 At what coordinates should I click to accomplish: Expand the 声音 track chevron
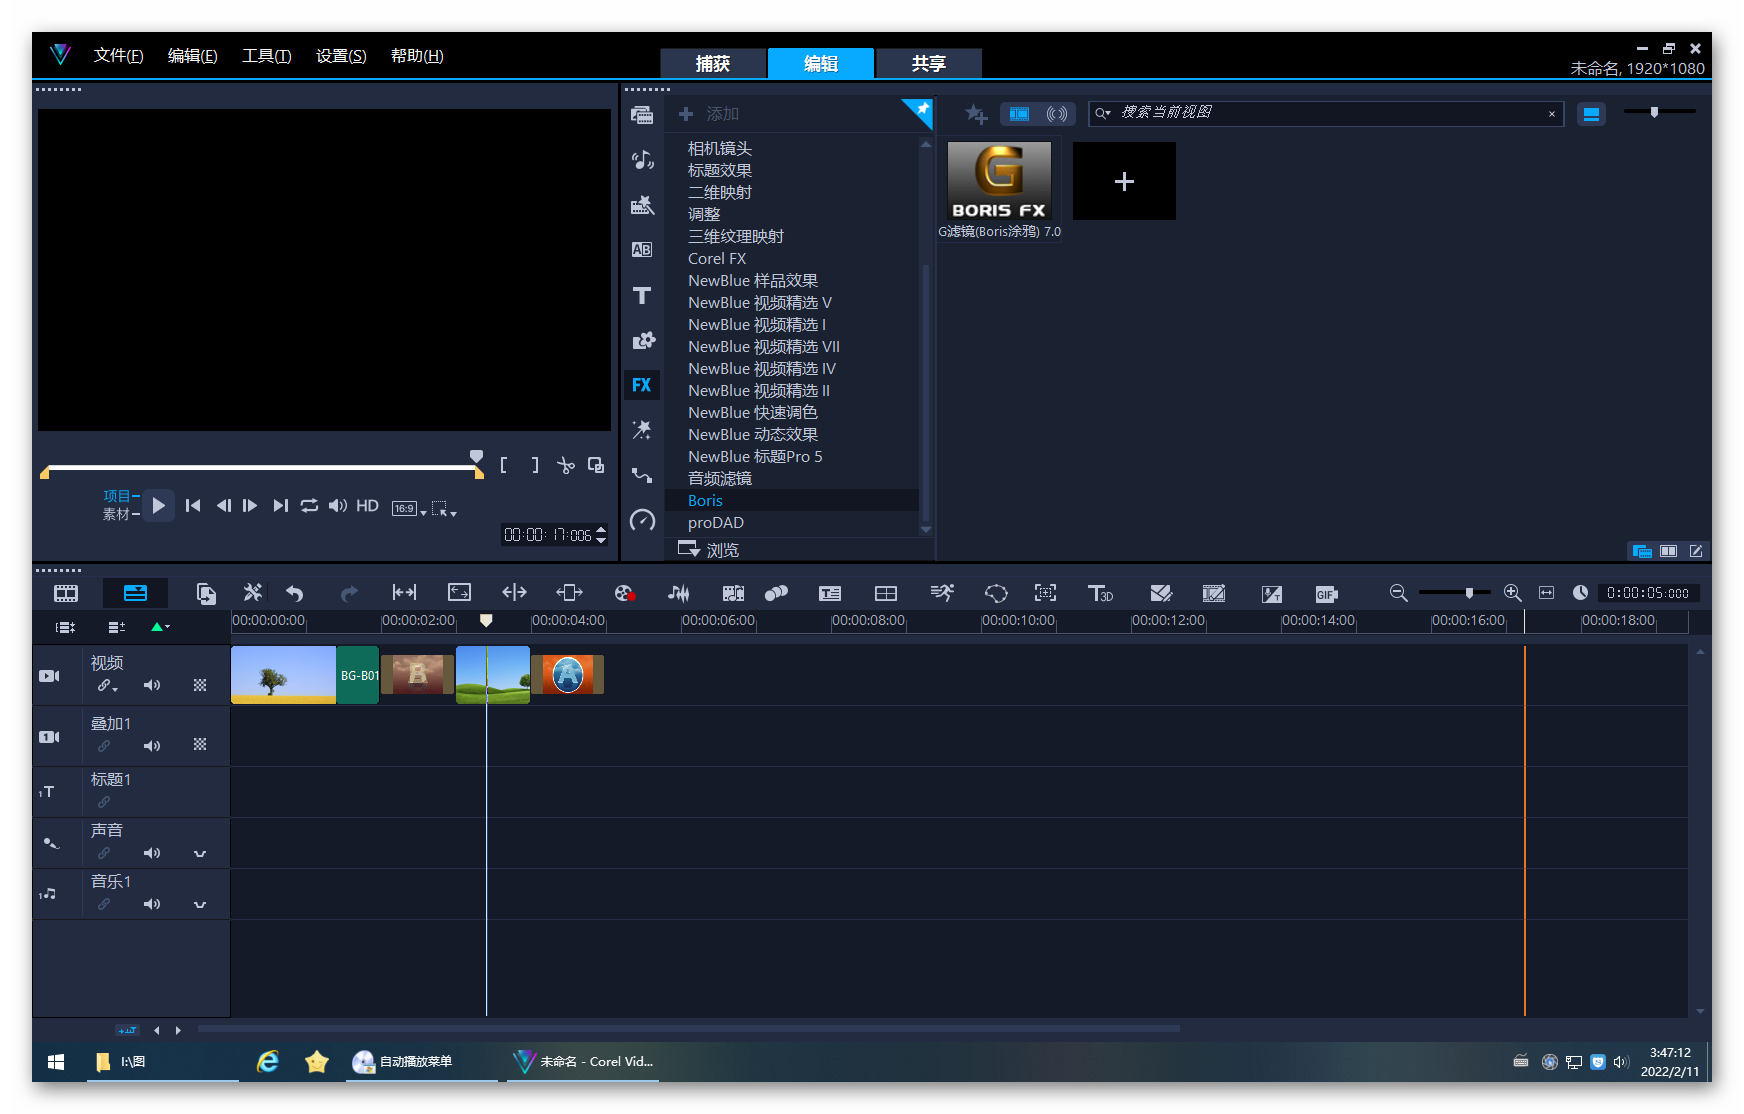coord(200,854)
